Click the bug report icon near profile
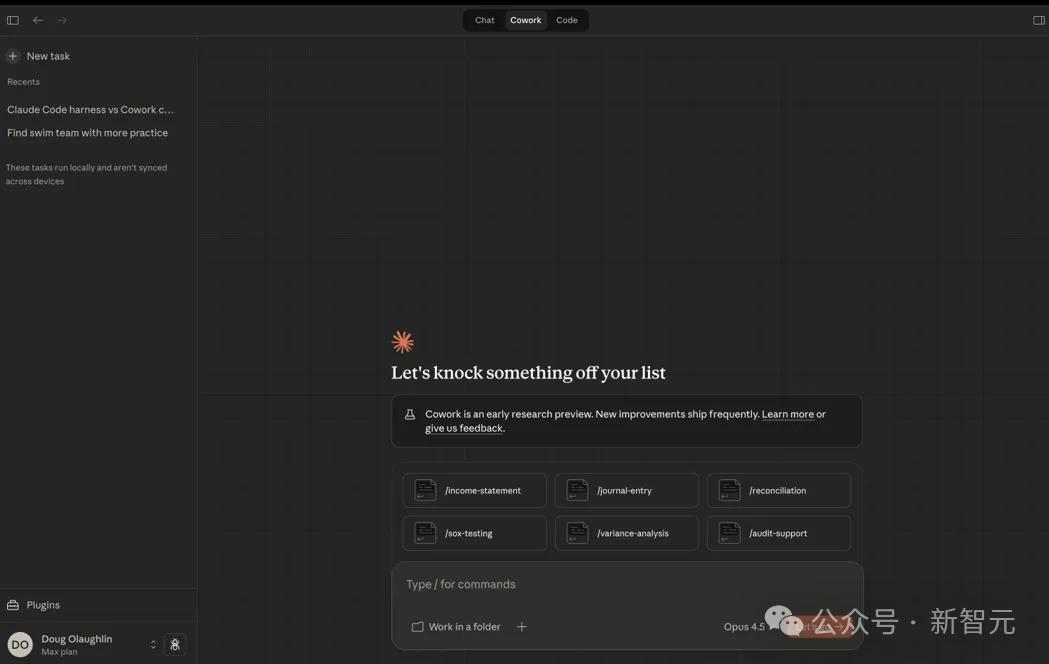 175,645
